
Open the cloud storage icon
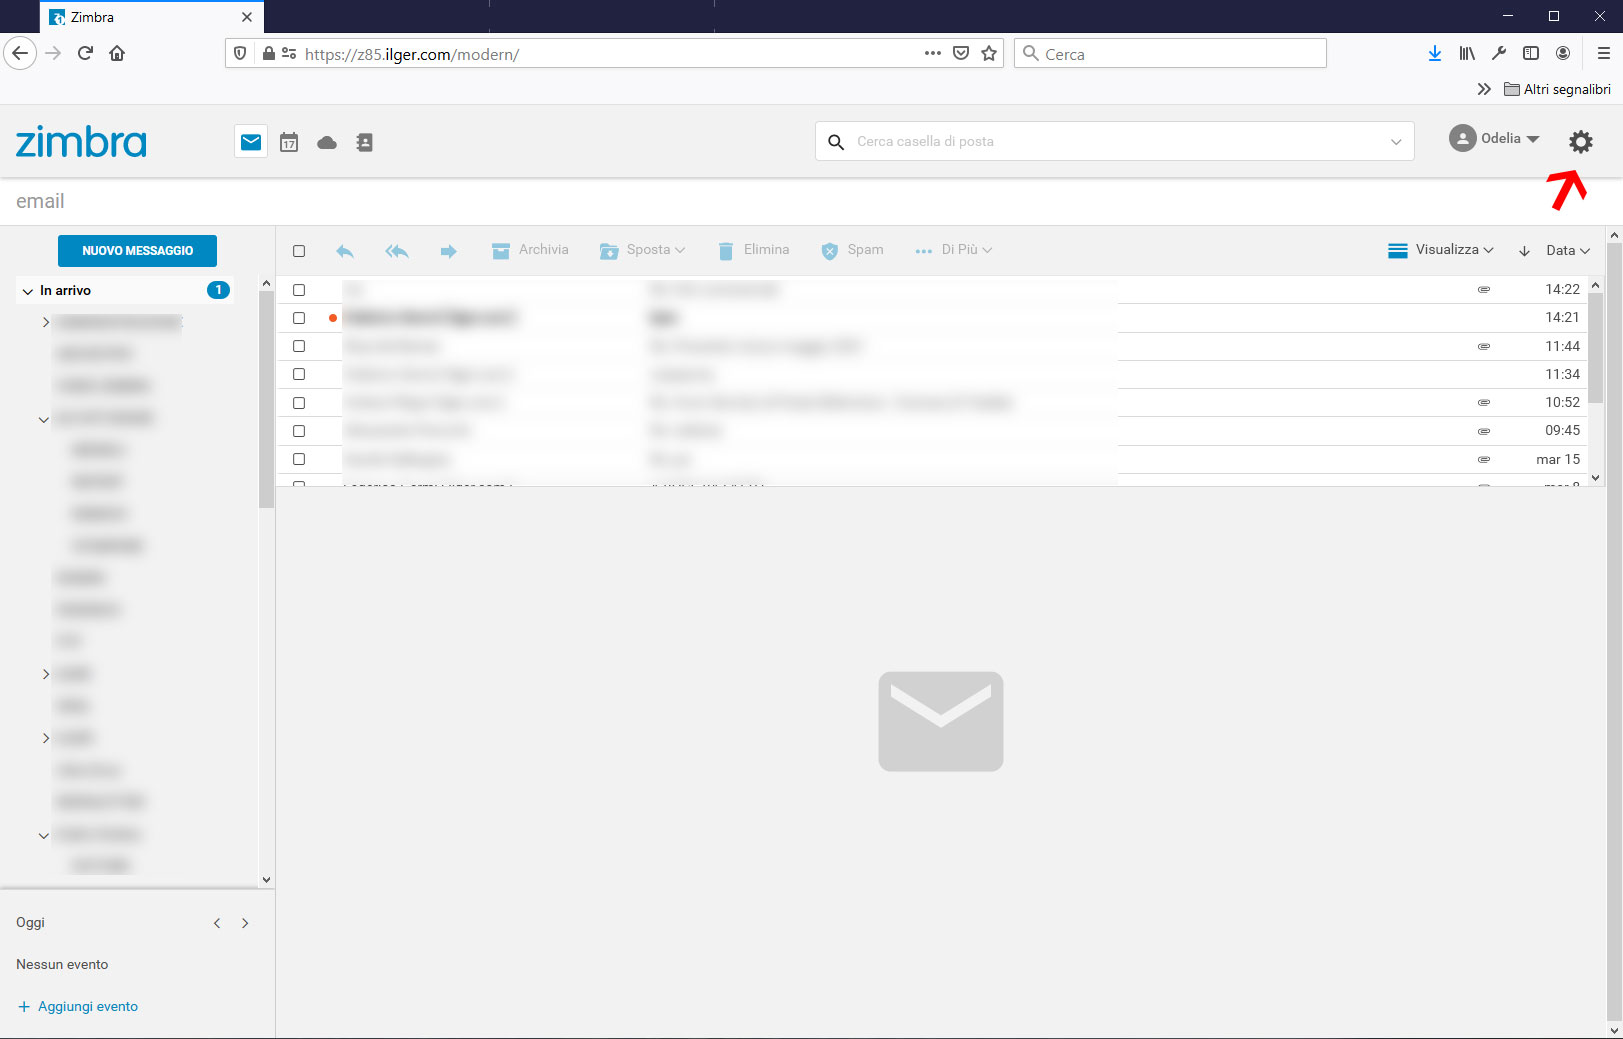[x=327, y=143]
